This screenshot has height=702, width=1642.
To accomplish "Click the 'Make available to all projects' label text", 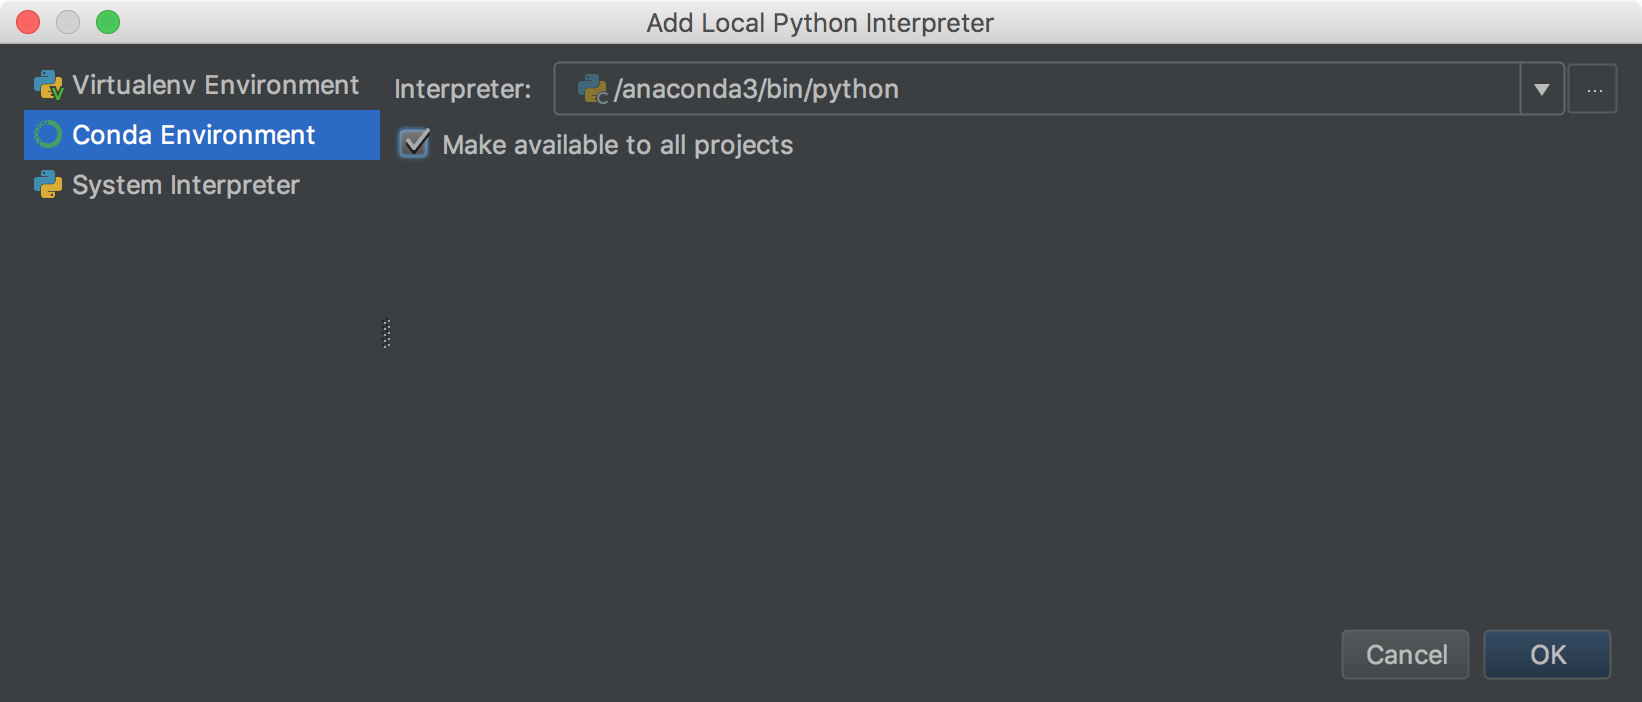I will coord(617,145).
